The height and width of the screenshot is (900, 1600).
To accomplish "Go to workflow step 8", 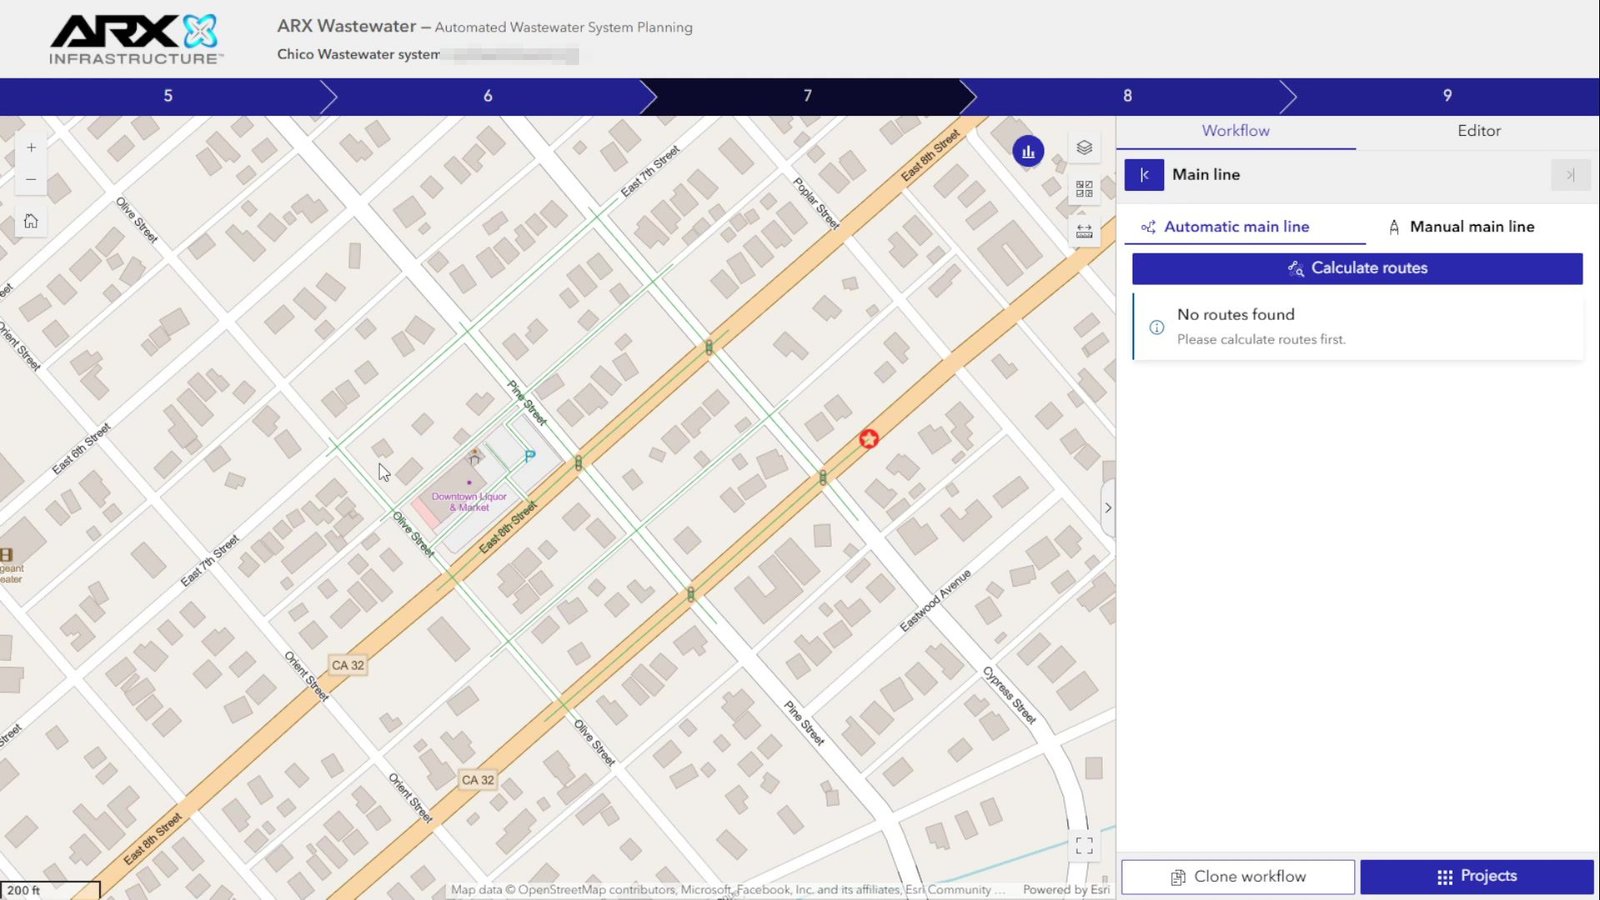I will click(1128, 96).
